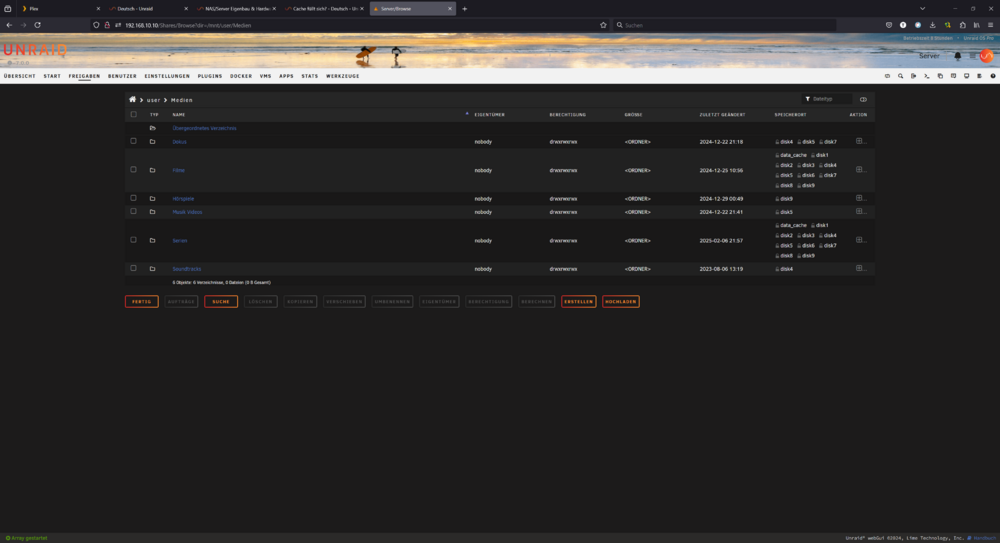The image size is (1000, 543).
Task: Click the orange Unraid account avatar
Action: tap(987, 56)
